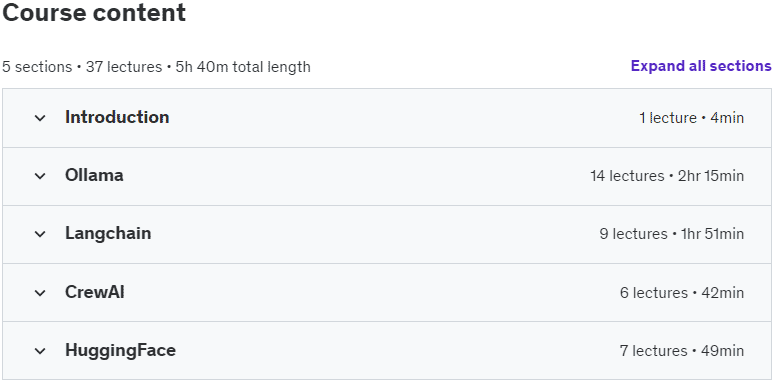Expand all sections link
775x383 pixels.
tap(701, 66)
